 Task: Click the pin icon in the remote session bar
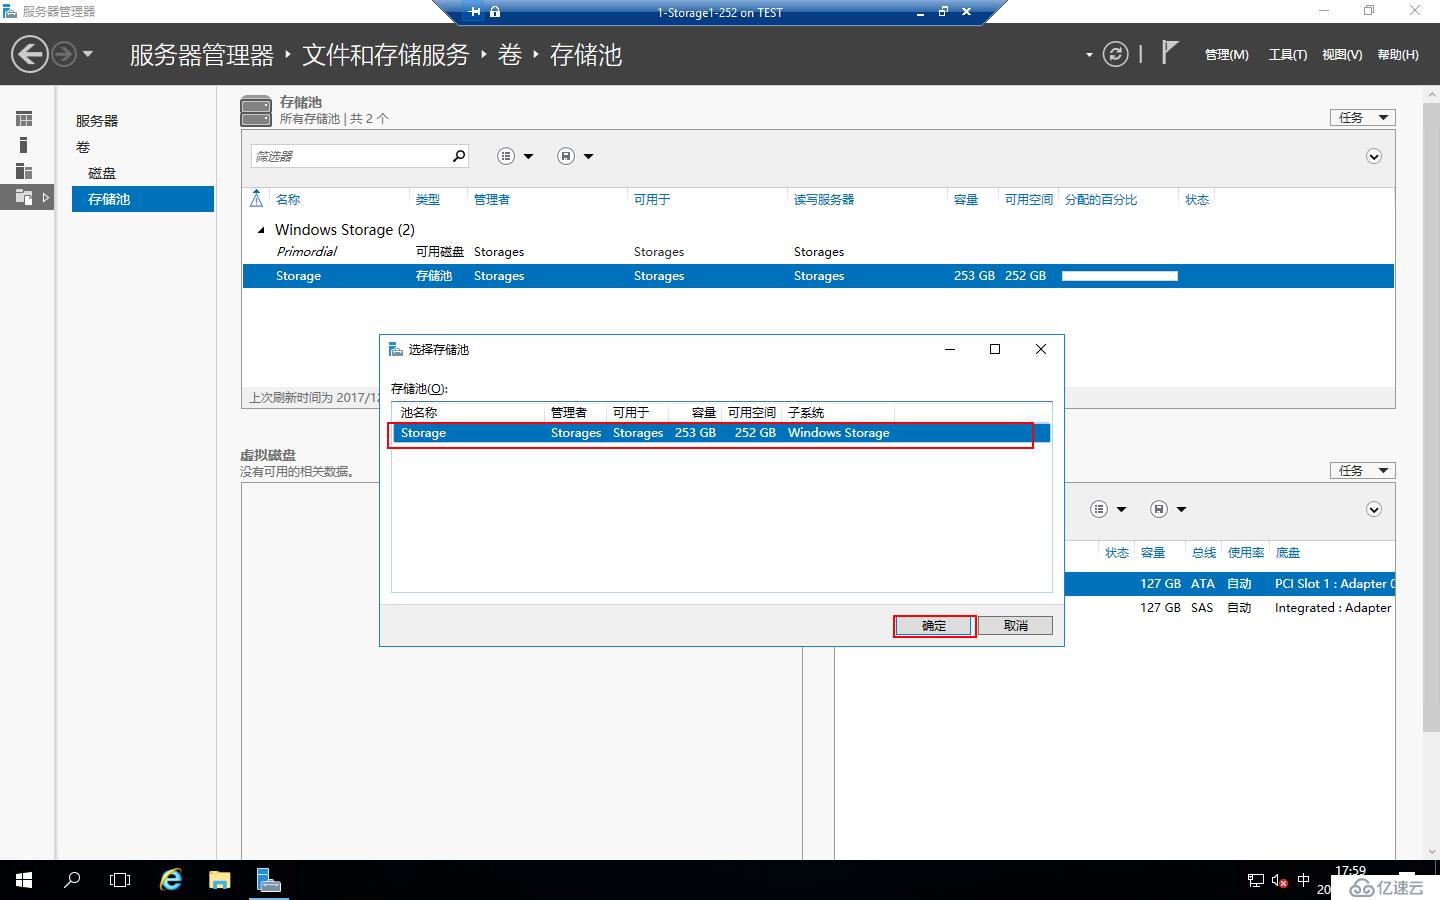click(x=474, y=12)
